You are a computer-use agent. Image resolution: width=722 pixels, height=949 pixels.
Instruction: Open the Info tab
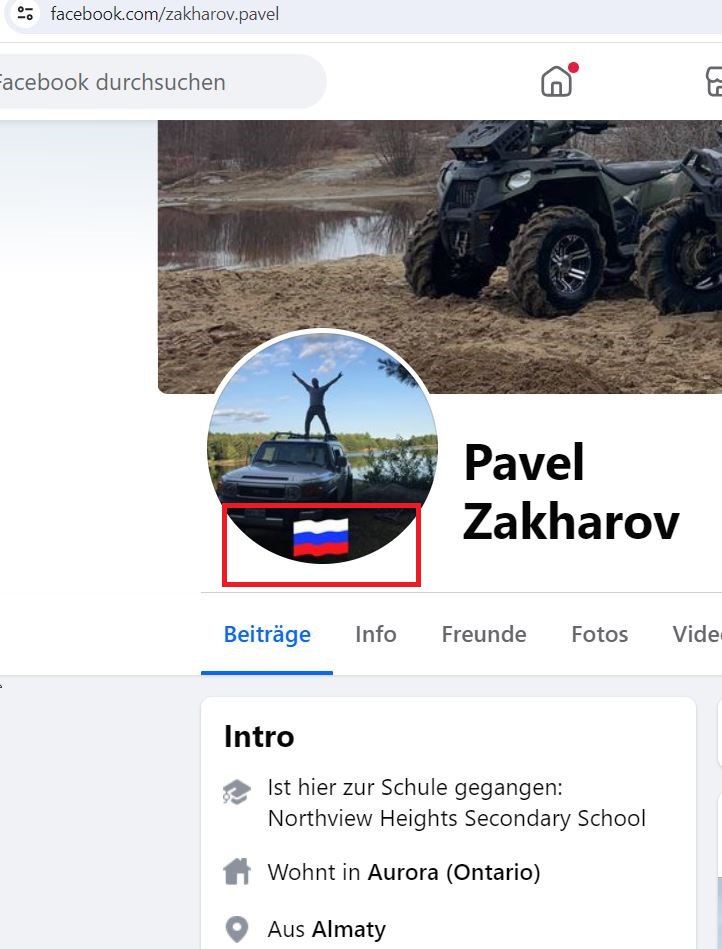376,634
